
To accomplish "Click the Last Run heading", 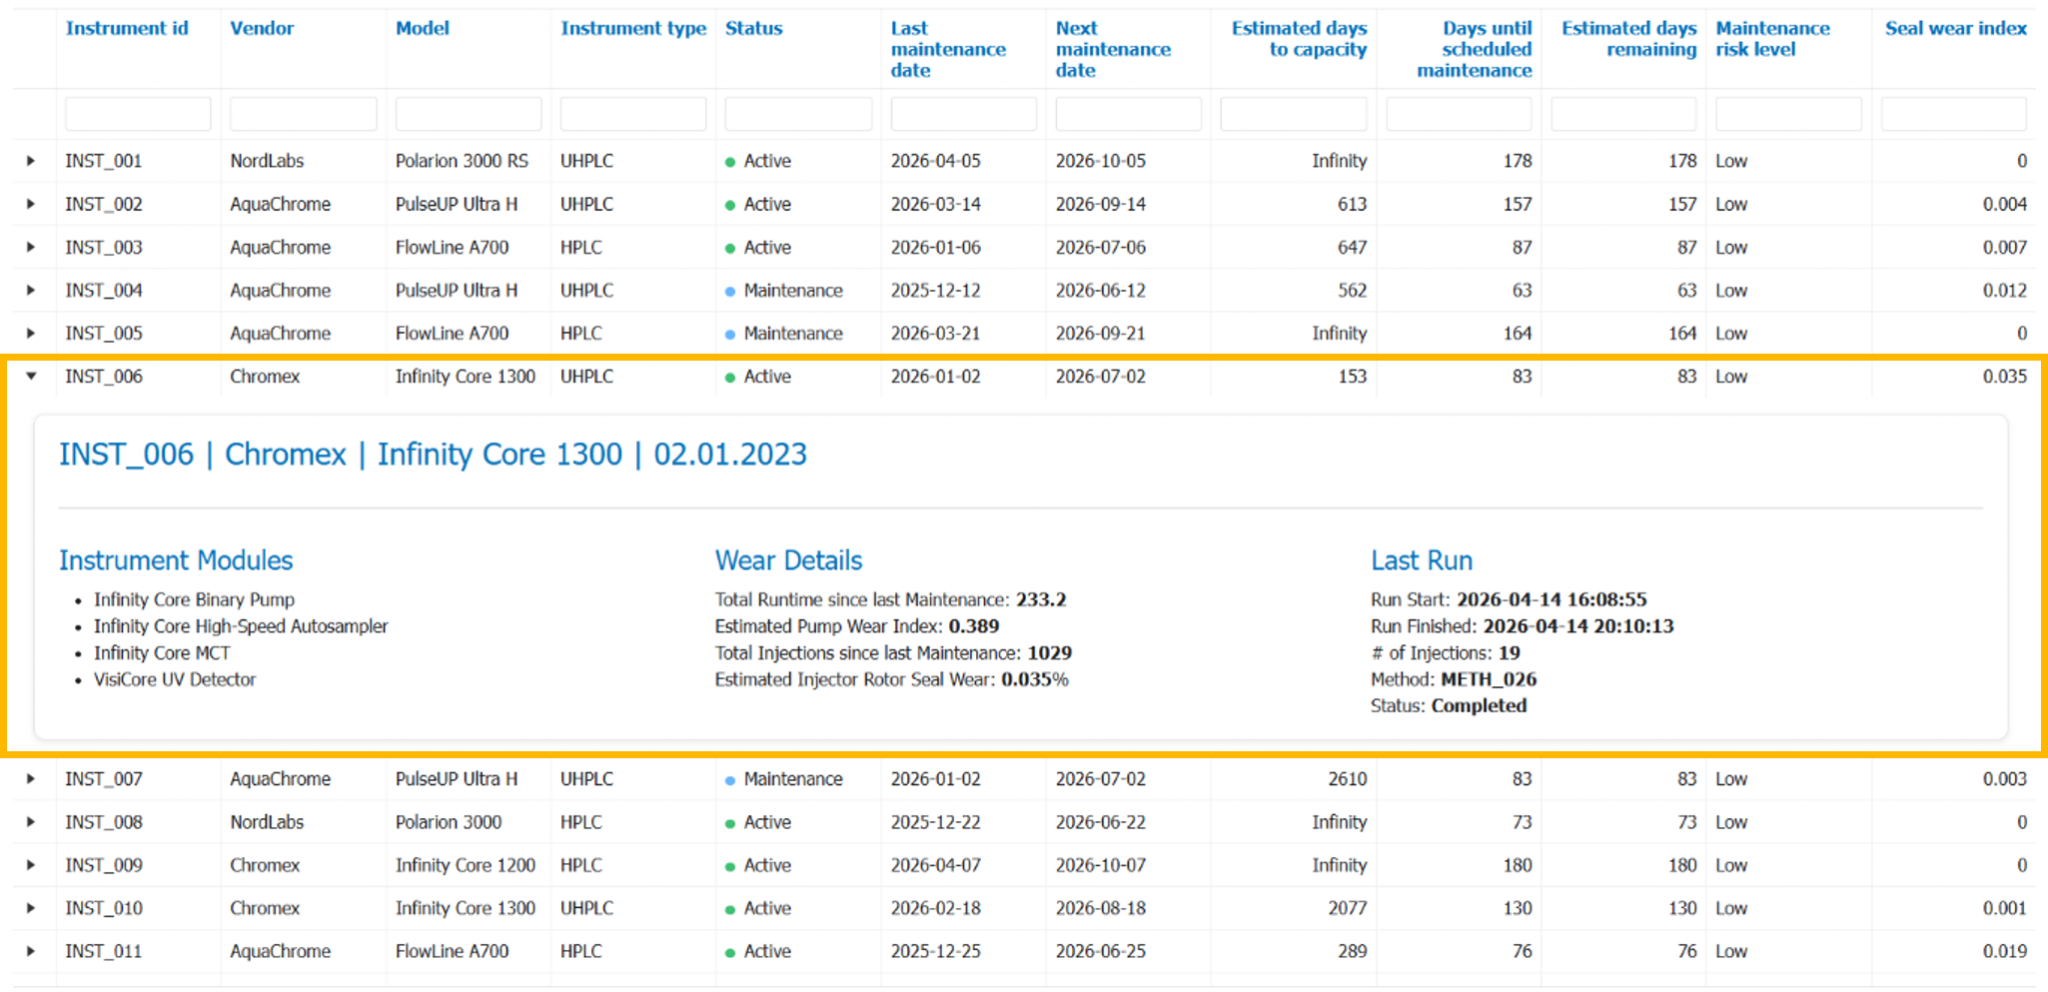I will coord(1421,560).
